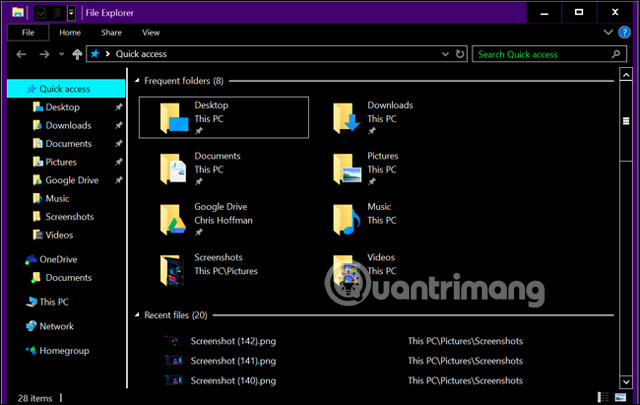The width and height of the screenshot is (640, 405).
Task: Select Pictures in the navigation pane
Action: tap(61, 162)
